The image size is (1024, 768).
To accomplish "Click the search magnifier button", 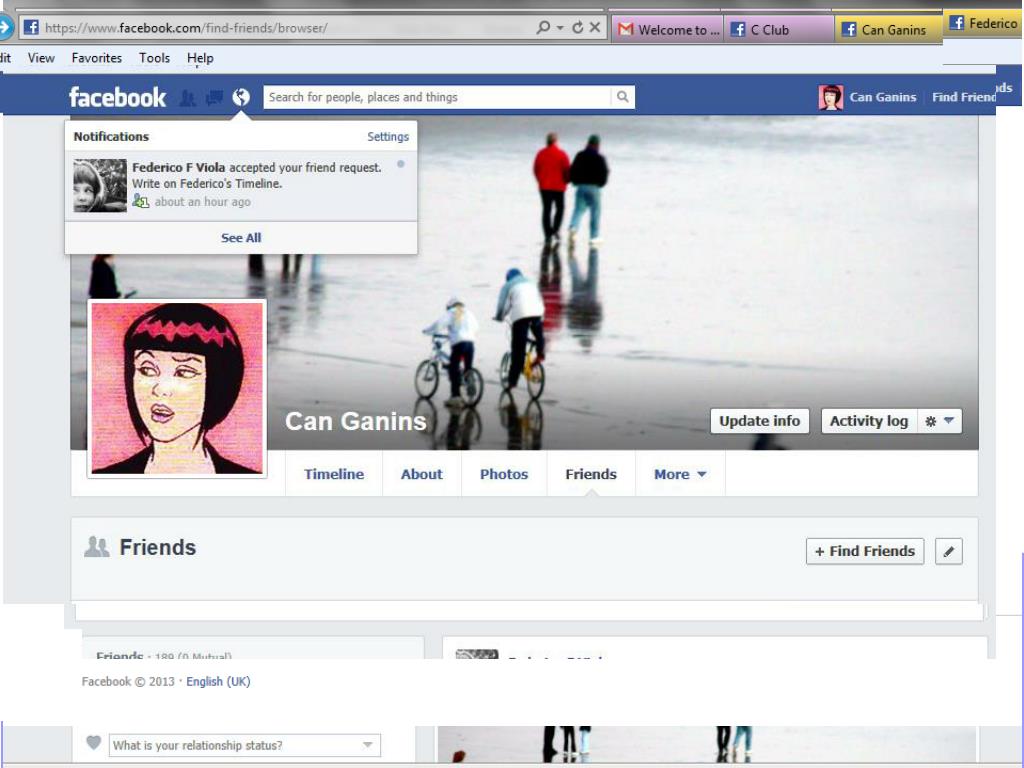I will pos(623,97).
